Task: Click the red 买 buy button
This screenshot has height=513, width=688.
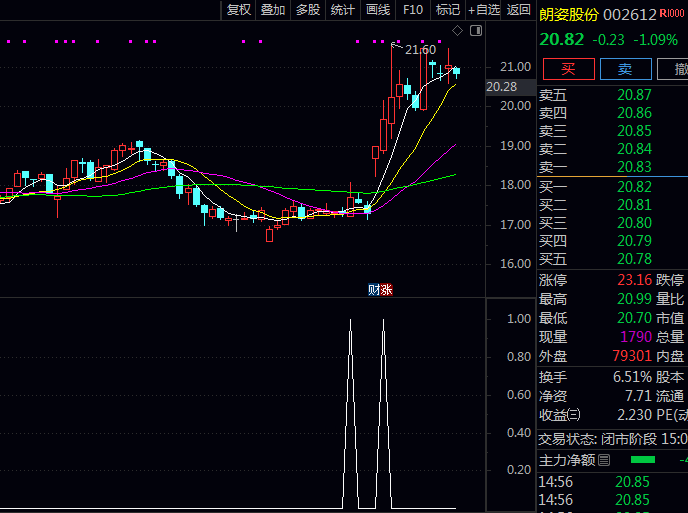Action: [569, 69]
